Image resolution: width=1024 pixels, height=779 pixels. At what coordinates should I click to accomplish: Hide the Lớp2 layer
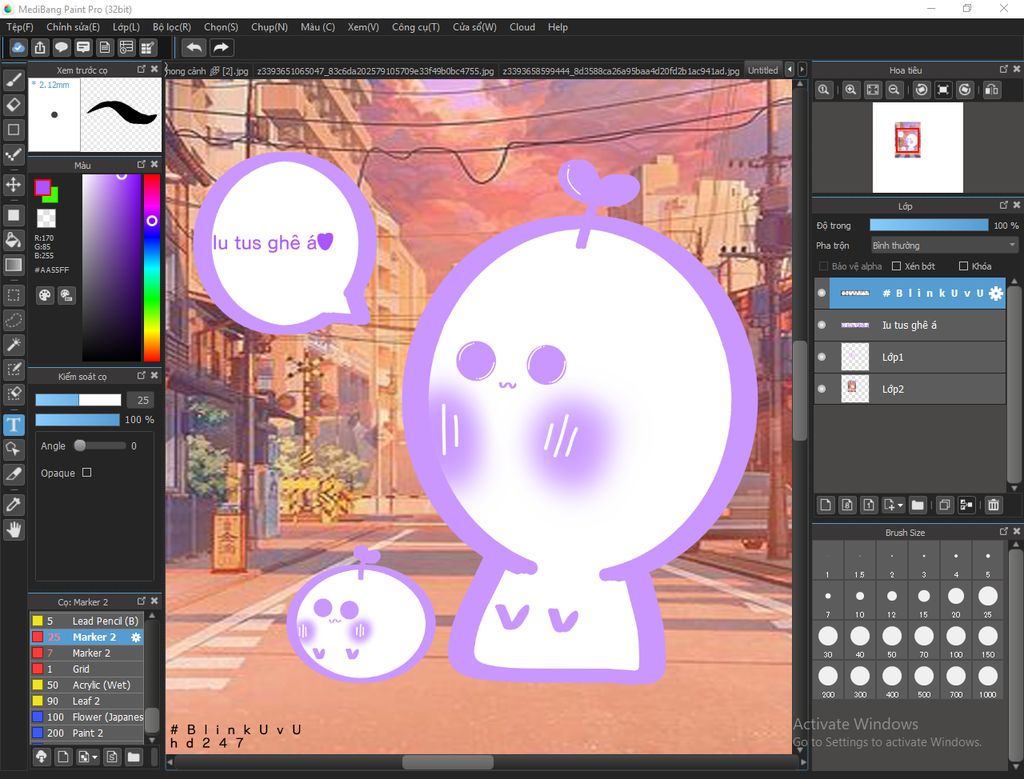[x=822, y=389]
